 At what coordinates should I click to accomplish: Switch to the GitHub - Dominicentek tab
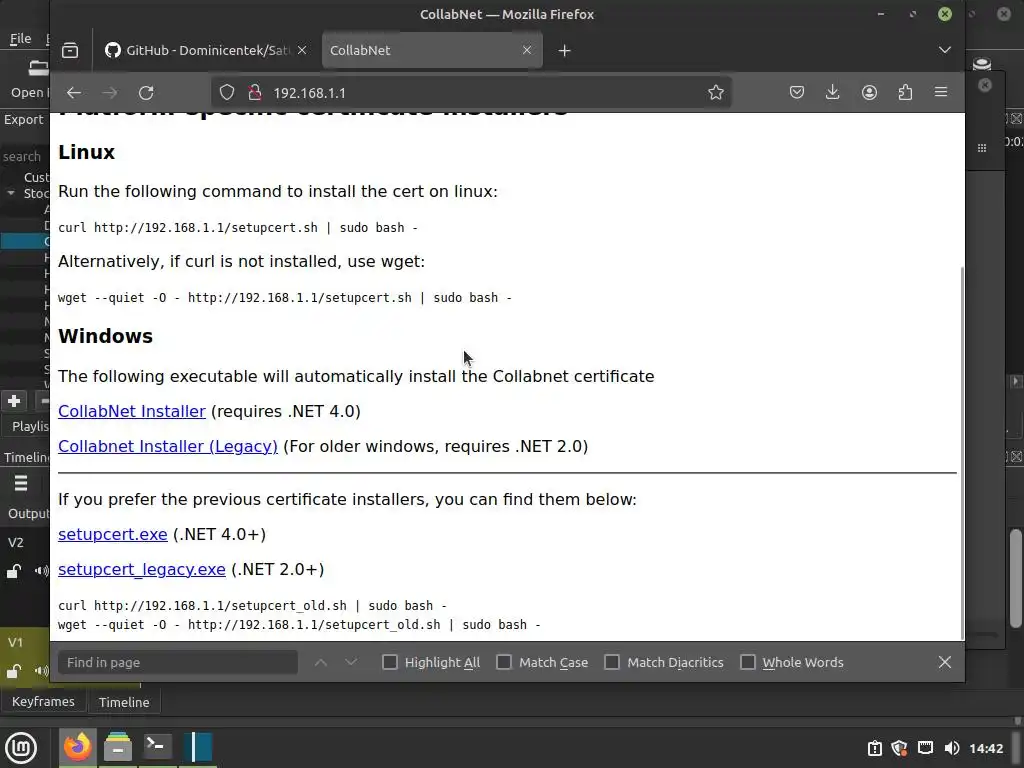[x=206, y=50]
